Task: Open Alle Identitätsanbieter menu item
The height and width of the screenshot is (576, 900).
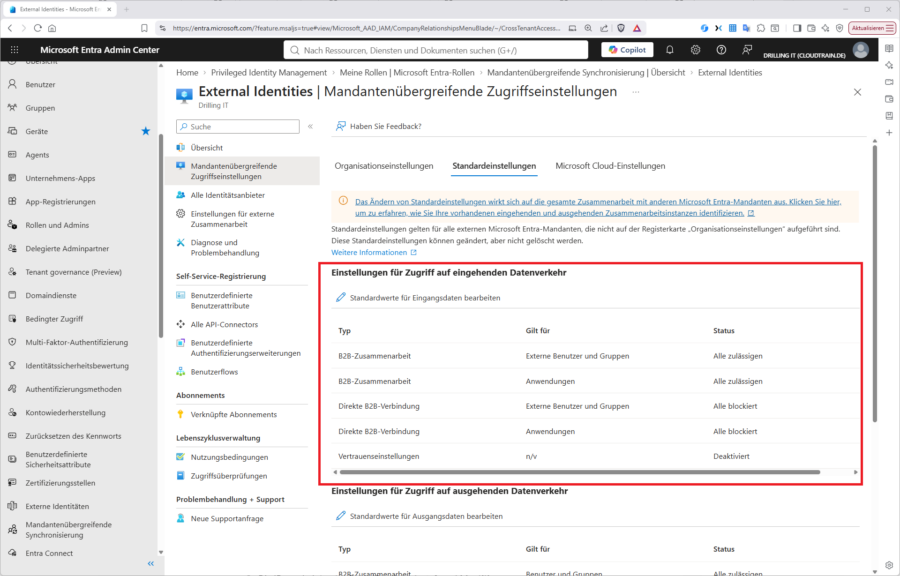Action: pyautogui.click(x=227, y=195)
